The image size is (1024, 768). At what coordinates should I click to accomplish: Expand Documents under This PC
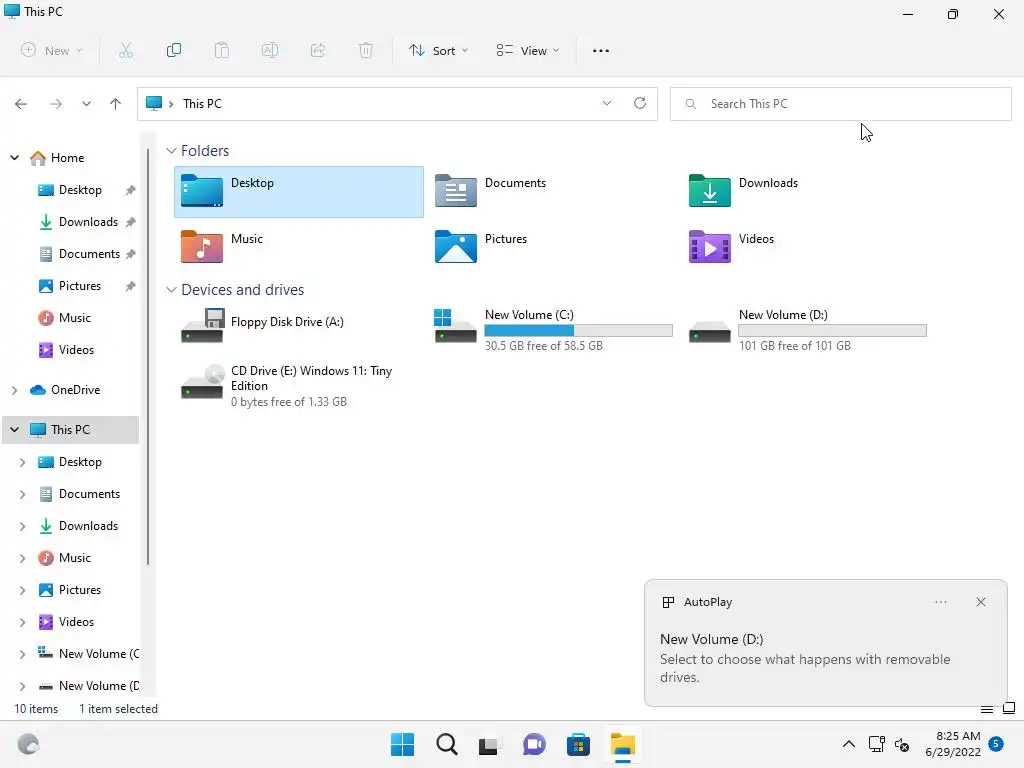[x=22, y=494]
